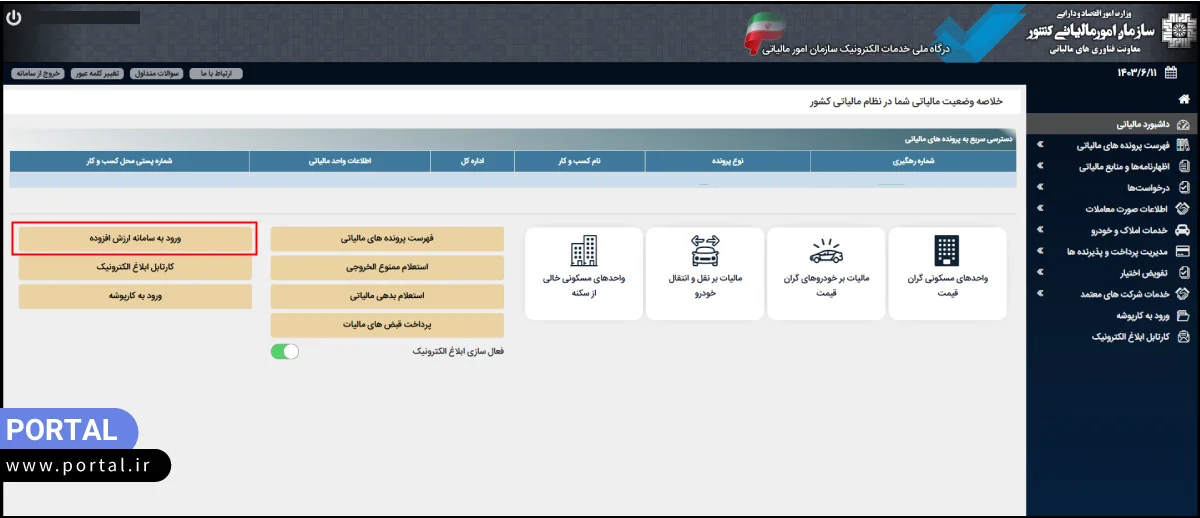Screen dimensions: 1200x518
Task: Click the books icon beside فهرست پرونده های مالیاتی
Action: [1184, 146]
